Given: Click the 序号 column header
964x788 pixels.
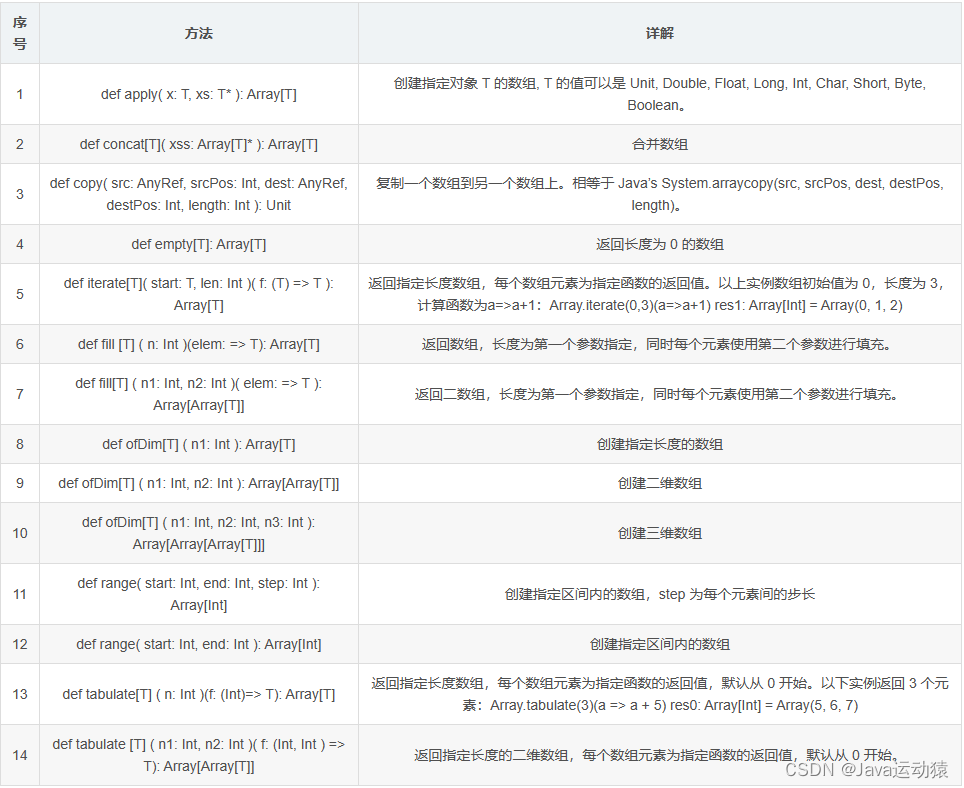Looking at the screenshot, I should coord(19,32).
